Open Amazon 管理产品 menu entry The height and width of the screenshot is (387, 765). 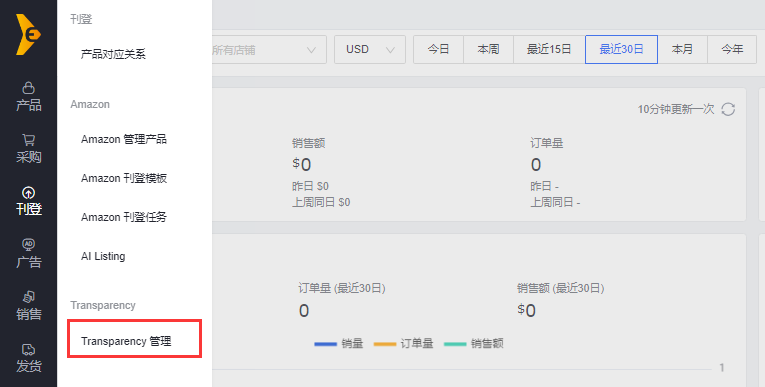124,139
